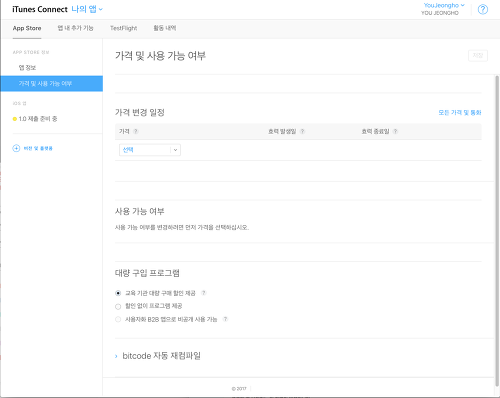Screen dimensions: 500x398
Task: Click the yellow status dot for 1.0 version
Action: click(15, 119)
